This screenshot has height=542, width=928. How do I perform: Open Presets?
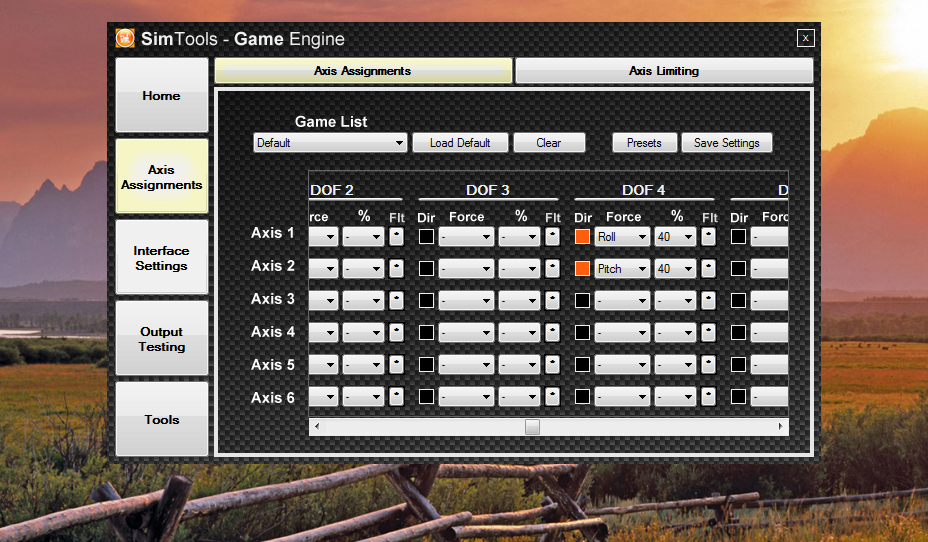coord(644,143)
